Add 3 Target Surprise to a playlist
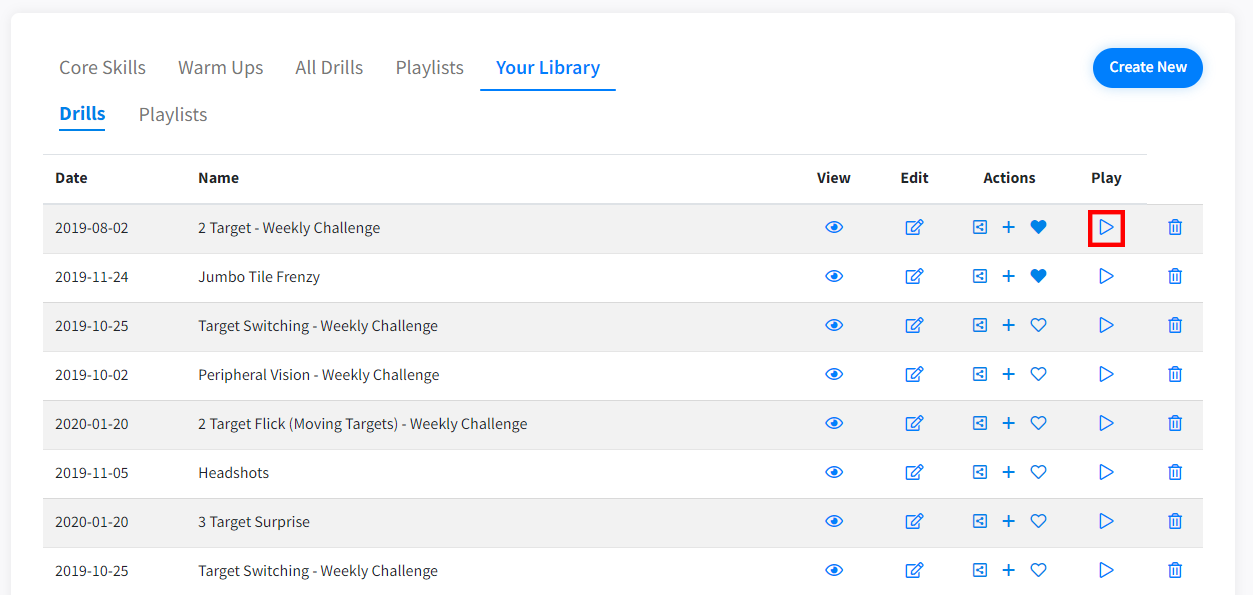Screen dimensions: 1253x595 click(1009, 522)
